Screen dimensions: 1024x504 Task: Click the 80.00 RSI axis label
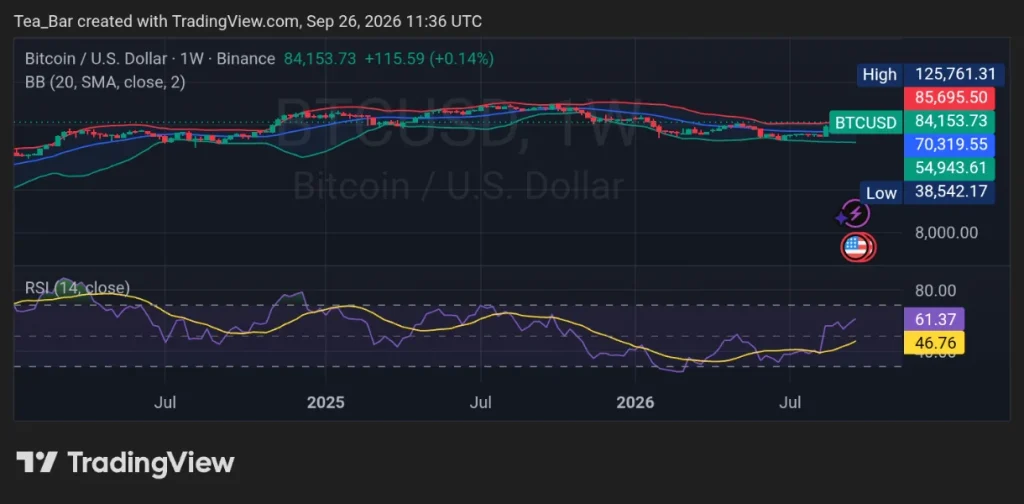tap(936, 291)
